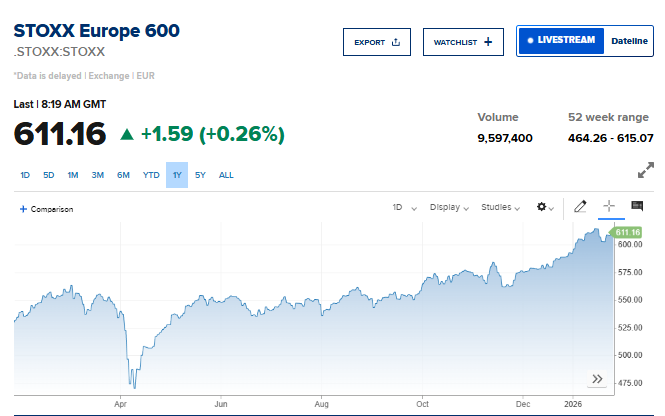The height and width of the screenshot is (416, 665).
Task: Toggle the crosshair tool
Action: 608,207
